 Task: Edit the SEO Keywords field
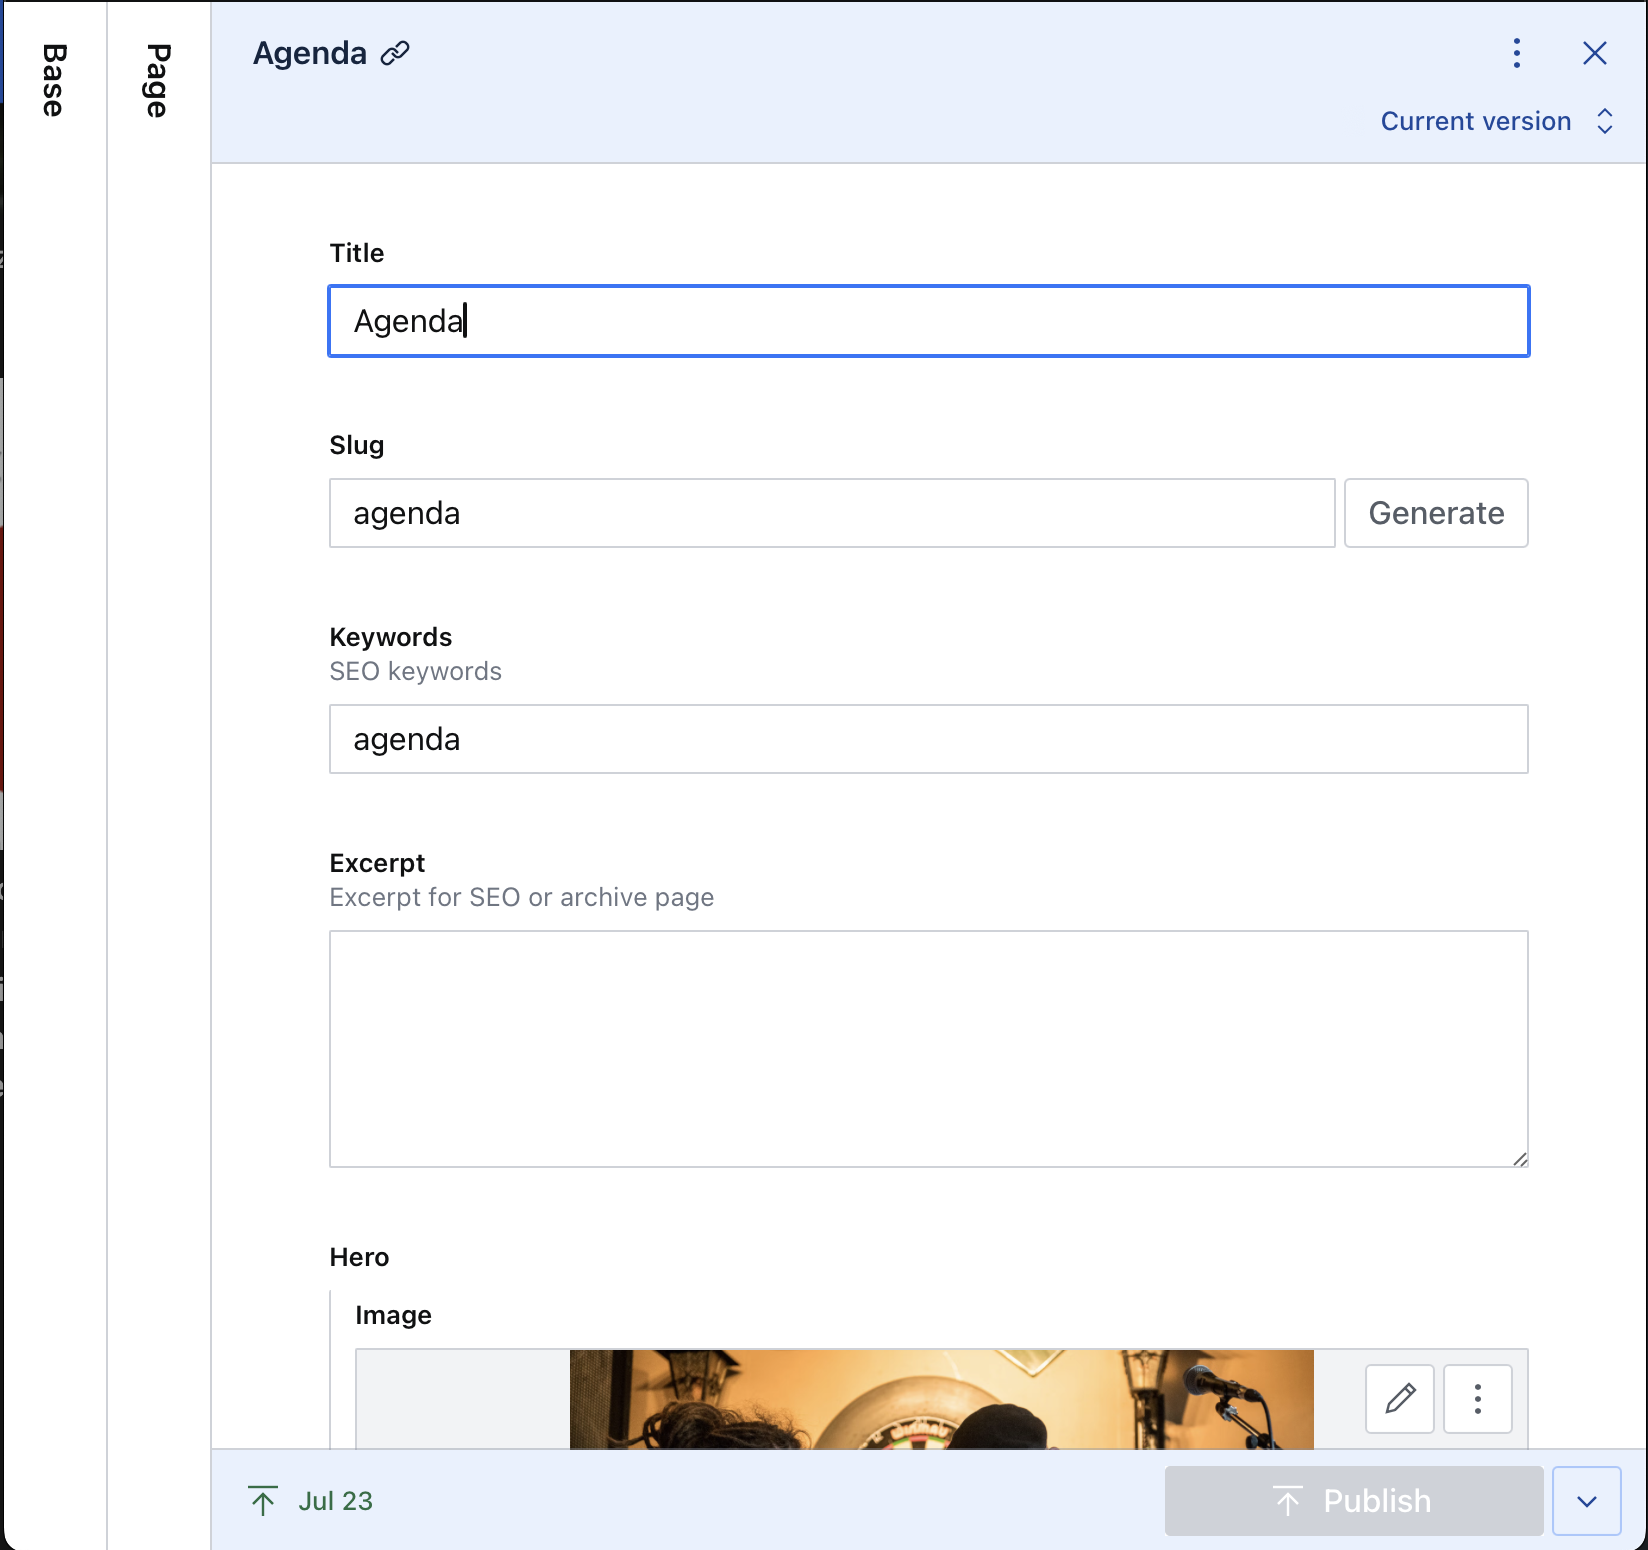929,739
